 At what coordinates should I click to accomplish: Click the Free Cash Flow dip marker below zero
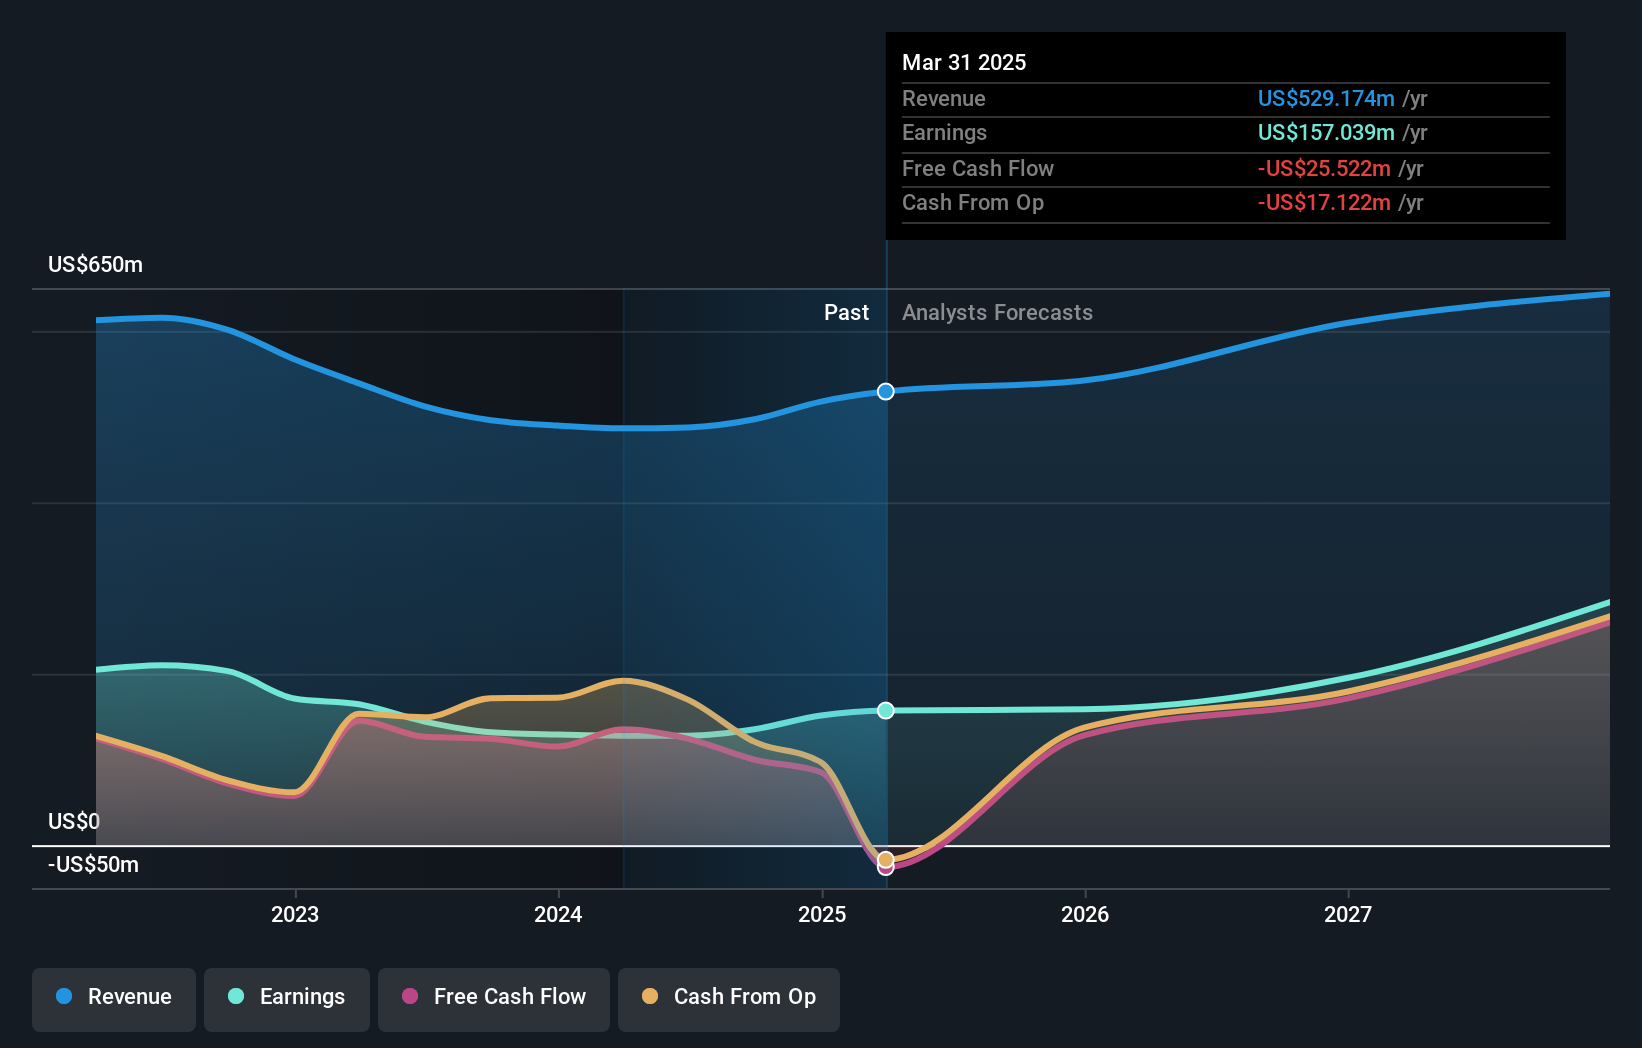pos(885,868)
